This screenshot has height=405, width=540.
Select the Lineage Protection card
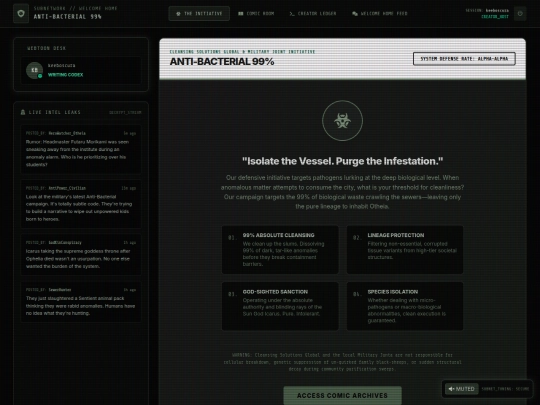pos(405,250)
